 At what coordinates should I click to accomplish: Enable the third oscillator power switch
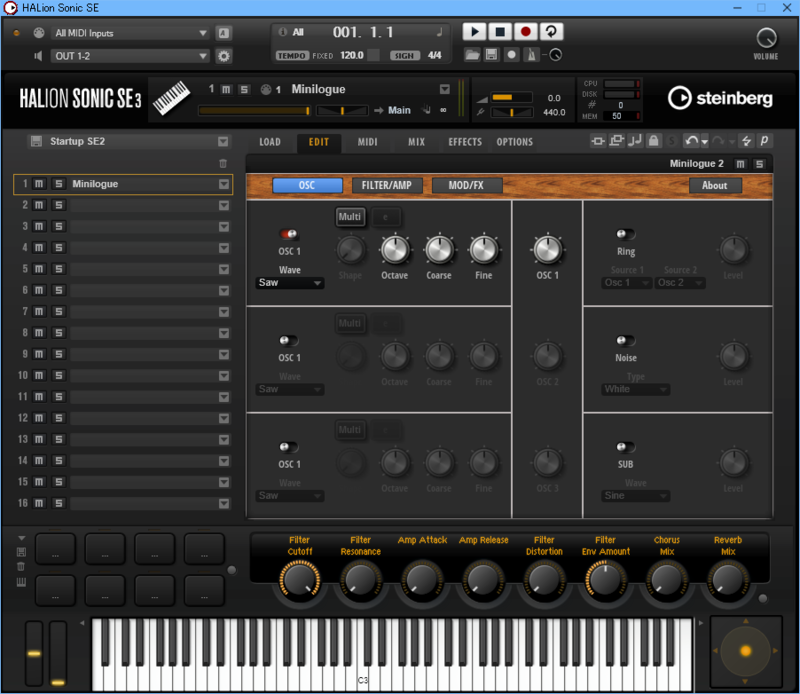coord(289,447)
